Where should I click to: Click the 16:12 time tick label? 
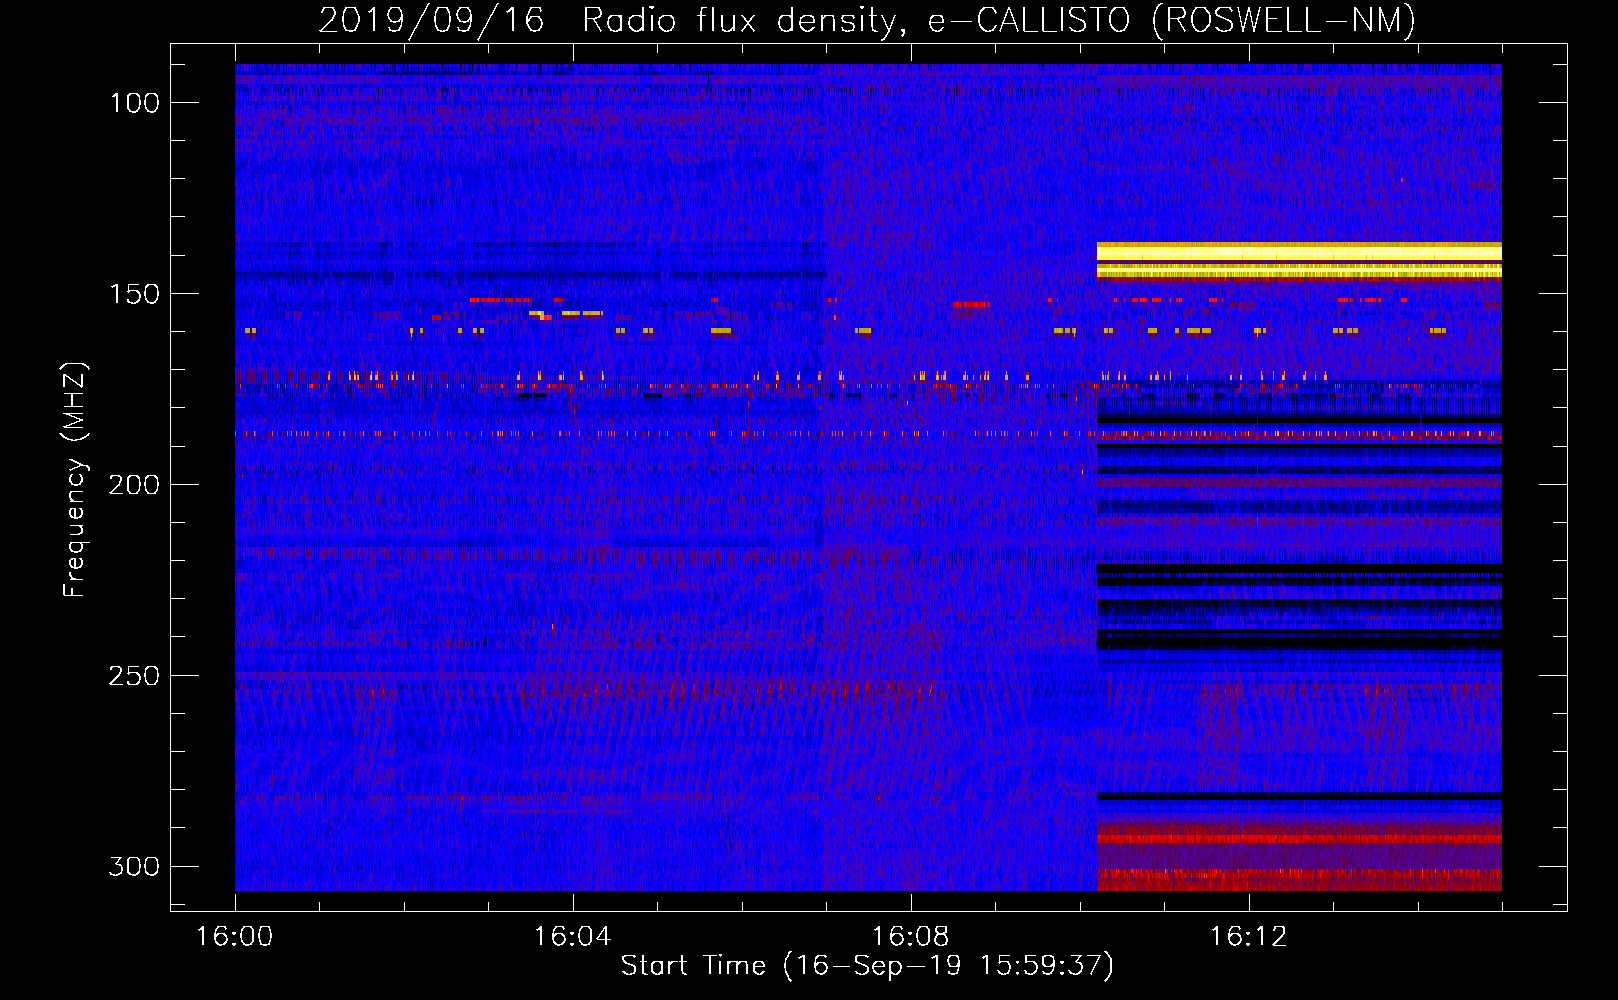[1248, 936]
